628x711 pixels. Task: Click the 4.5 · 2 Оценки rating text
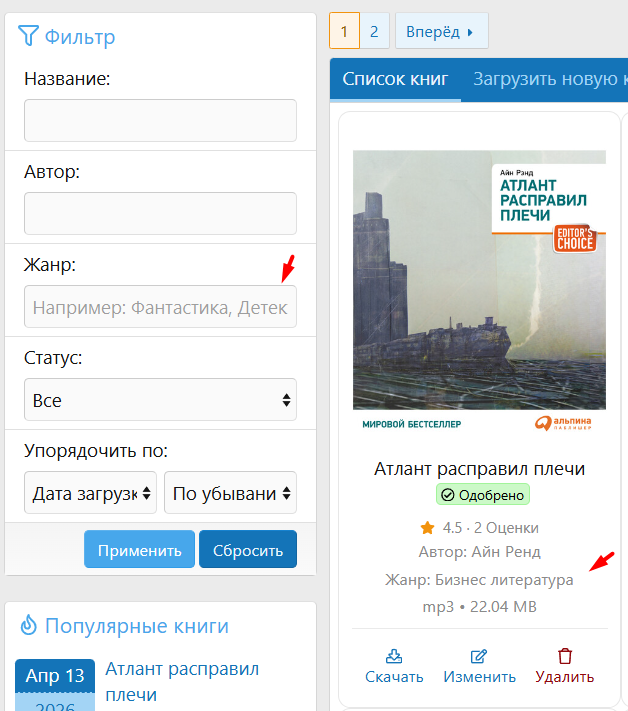491,528
